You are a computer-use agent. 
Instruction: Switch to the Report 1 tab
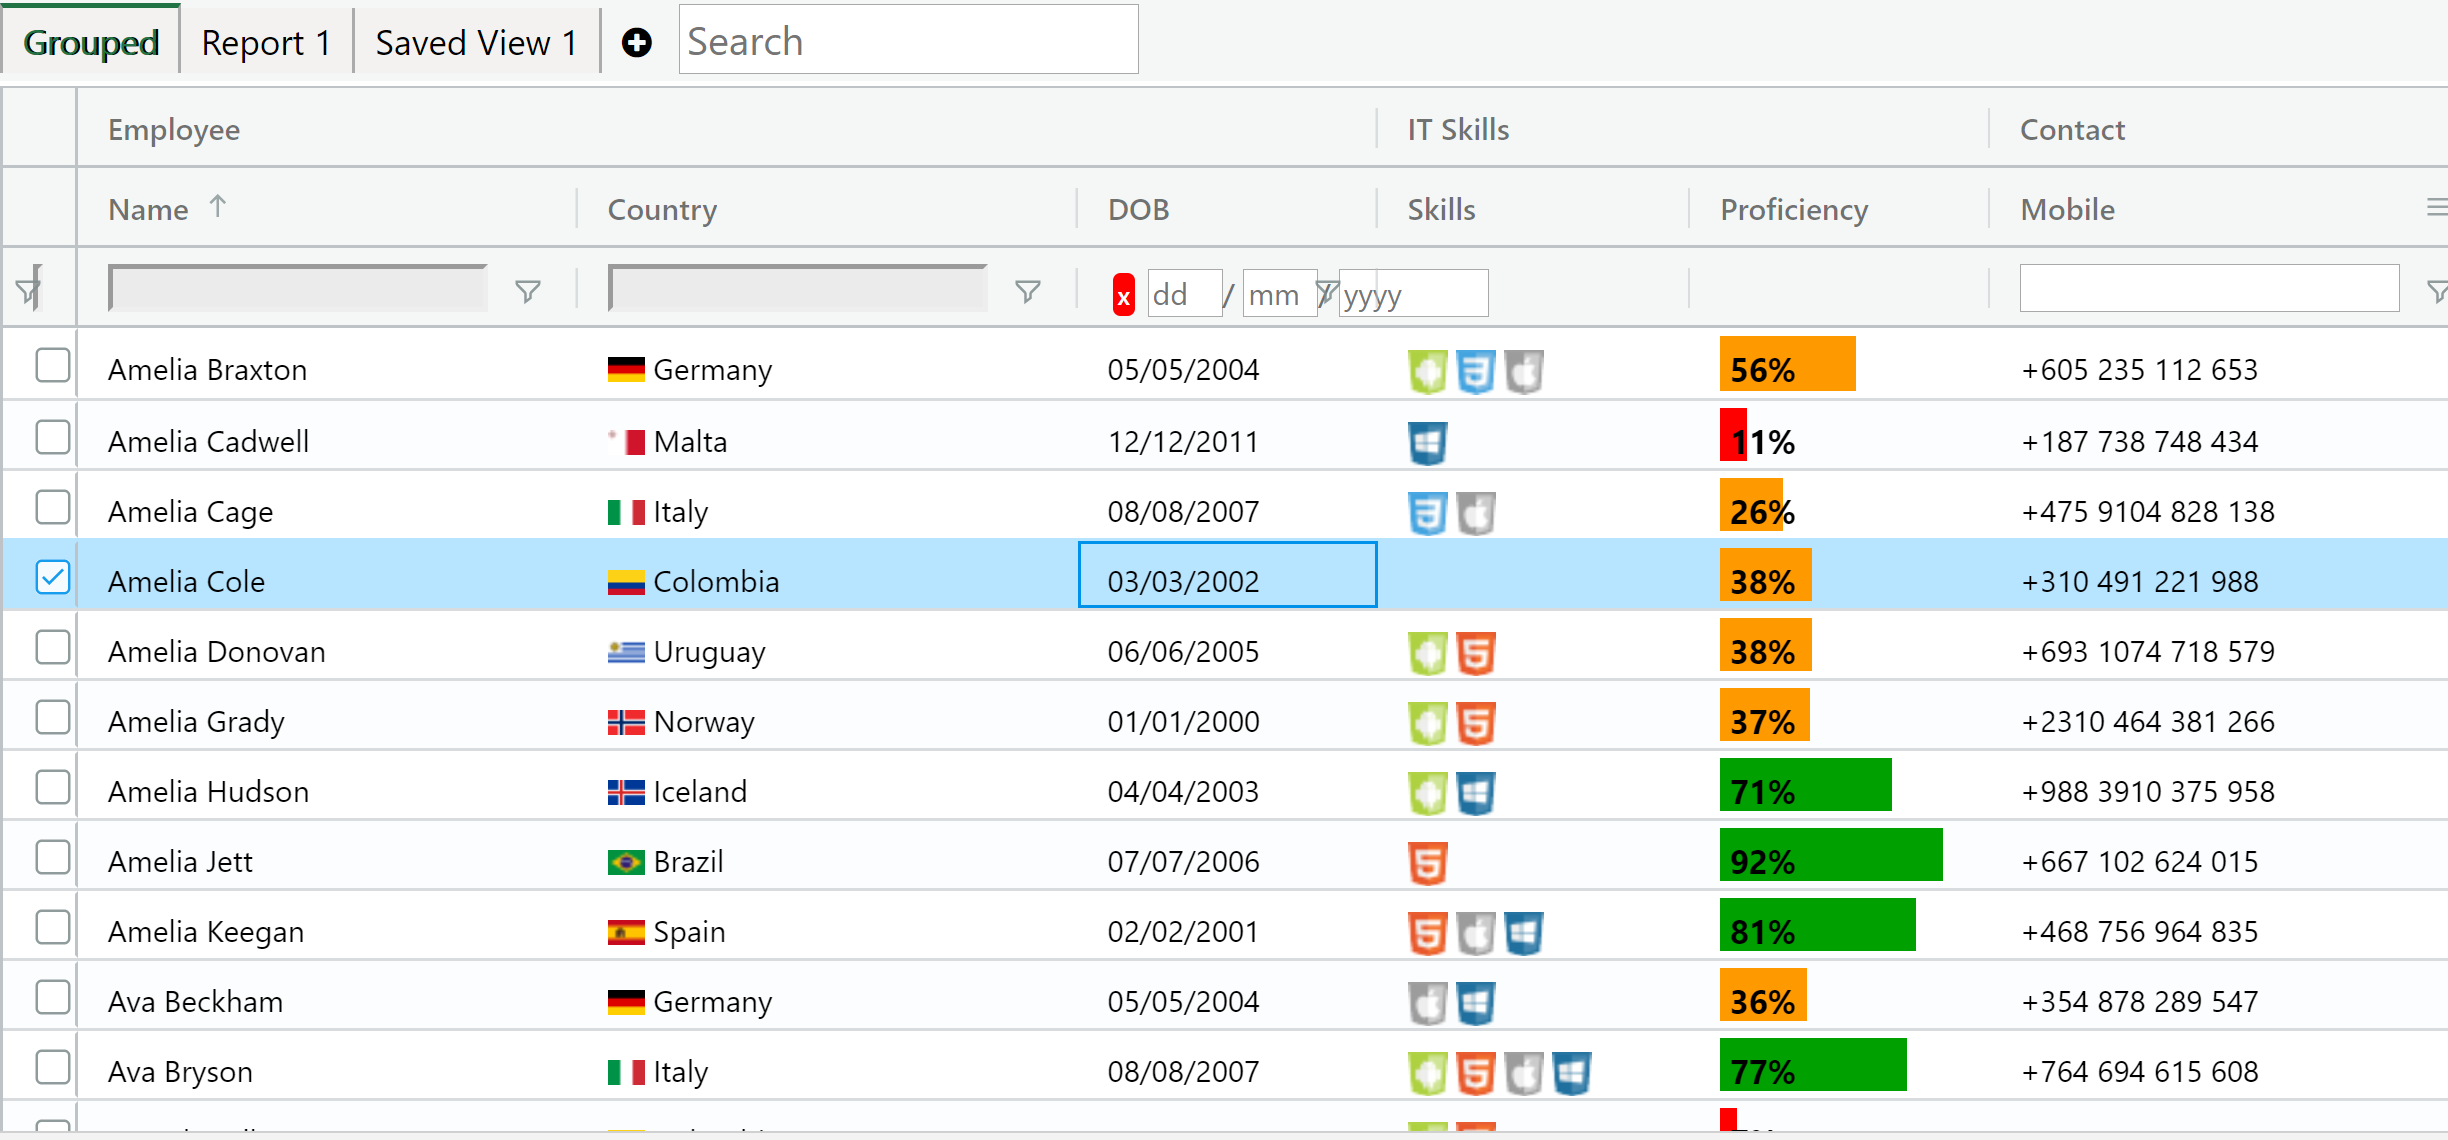[265, 41]
